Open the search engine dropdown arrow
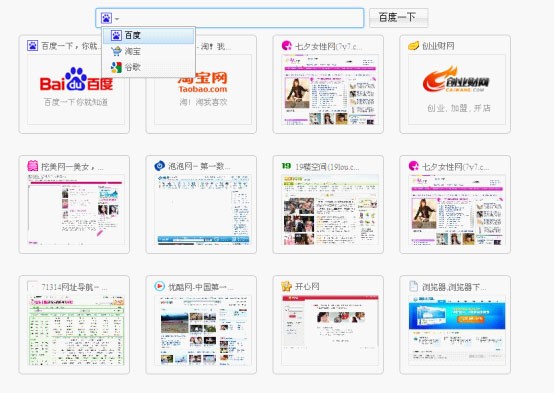This screenshot has height=393, width=554. click(x=117, y=19)
